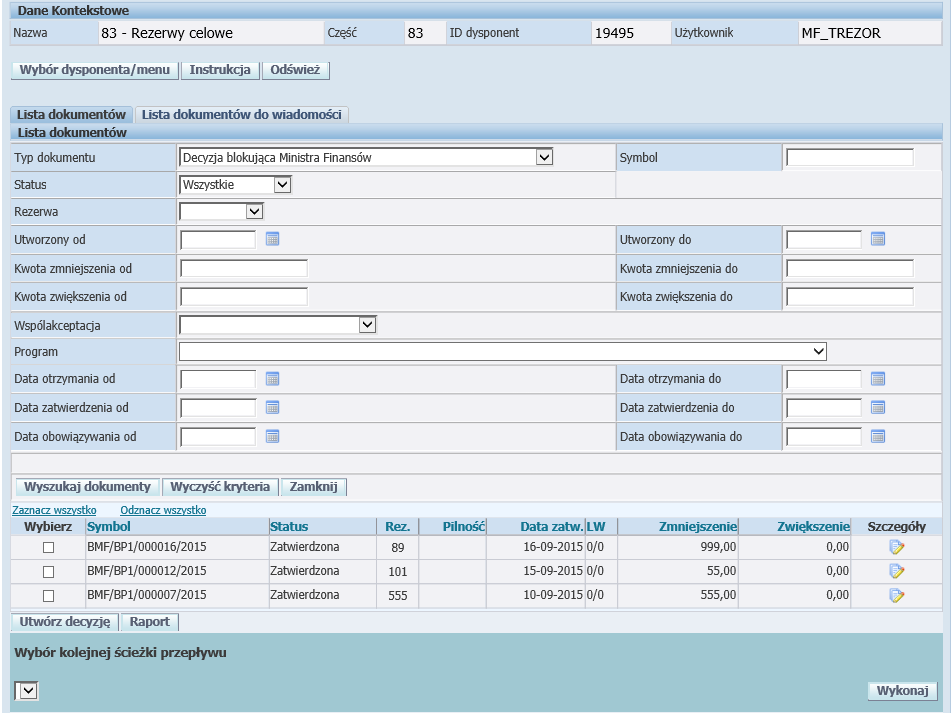Open calendar picker for Utworzony od
The image size is (951, 713).
(272, 239)
